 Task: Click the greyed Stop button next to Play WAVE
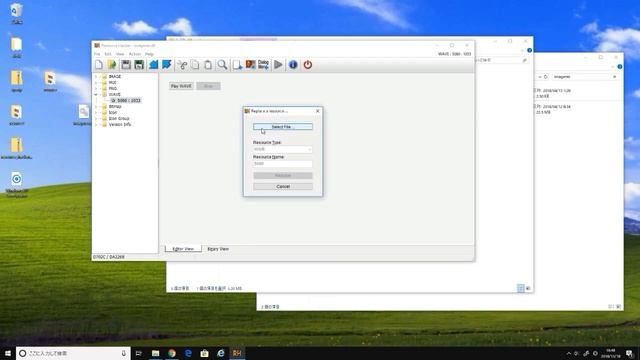click(x=209, y=86)
